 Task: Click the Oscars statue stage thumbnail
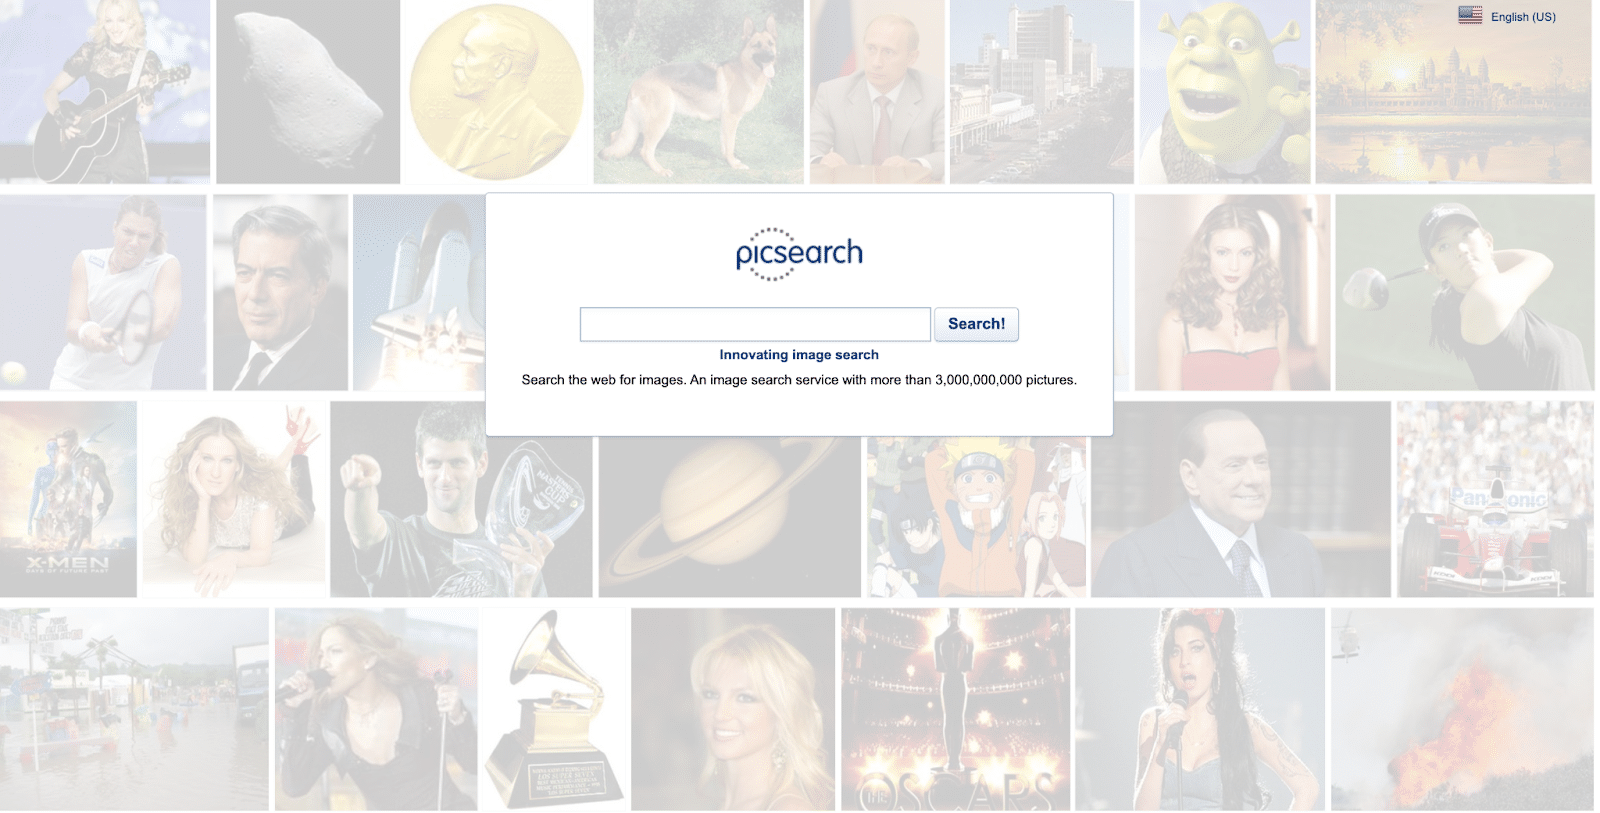coord(955,709)
